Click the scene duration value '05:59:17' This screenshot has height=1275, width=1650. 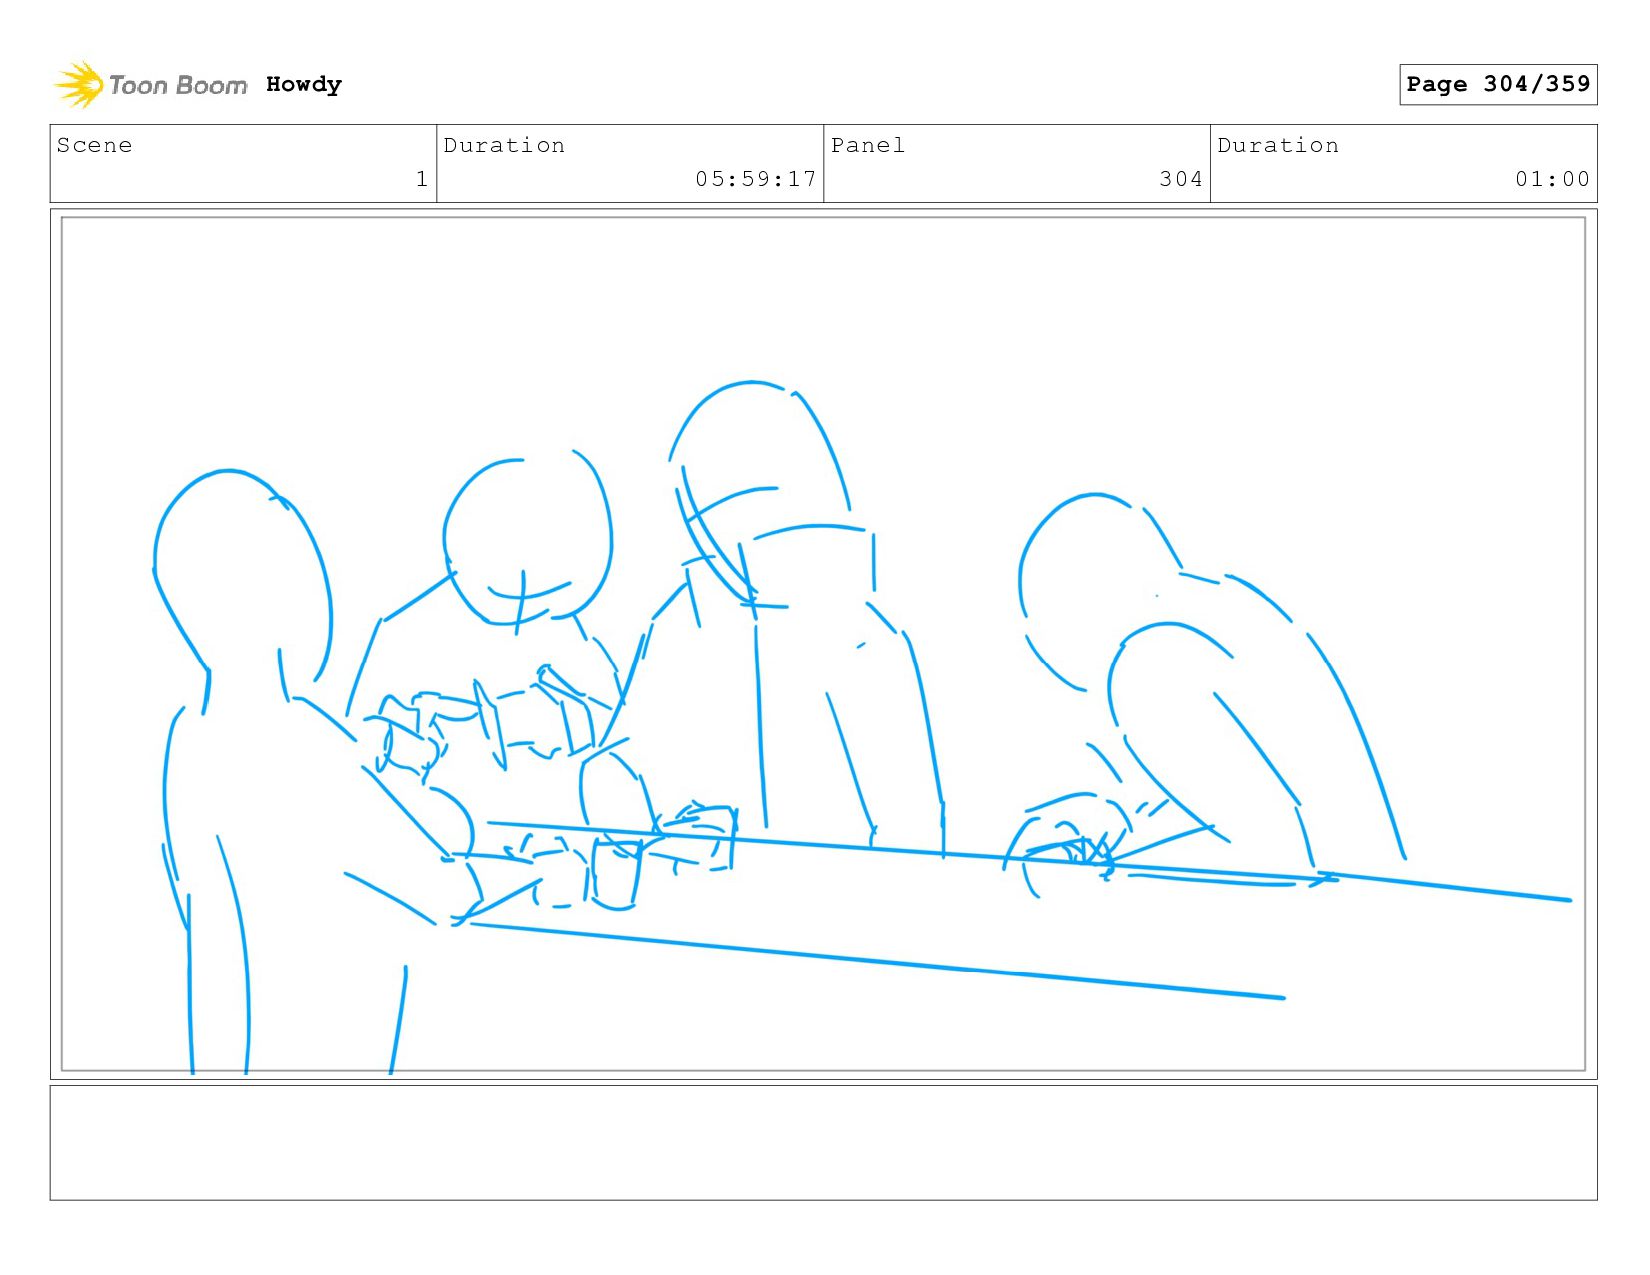(756, 179)
